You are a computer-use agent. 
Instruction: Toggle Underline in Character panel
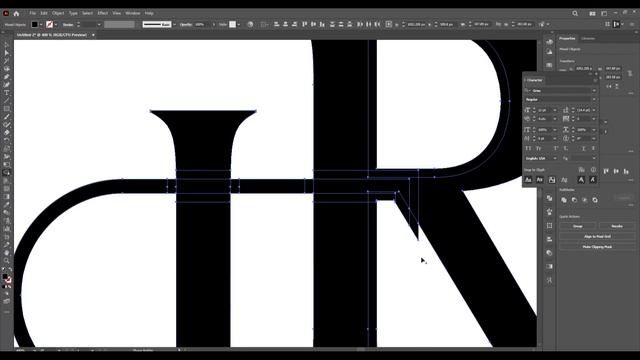click(584, 148)
